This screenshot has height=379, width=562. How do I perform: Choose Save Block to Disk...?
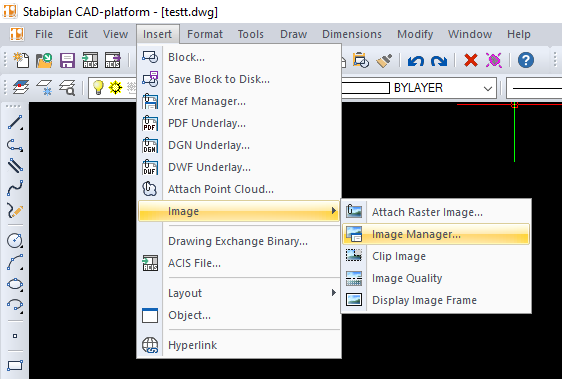point(239,79)
